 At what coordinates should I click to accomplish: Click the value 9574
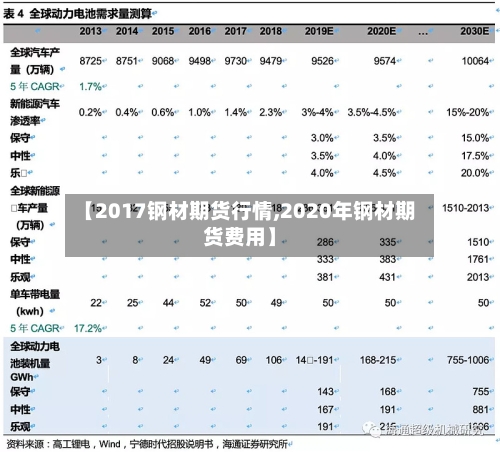[x=385, y=61]
